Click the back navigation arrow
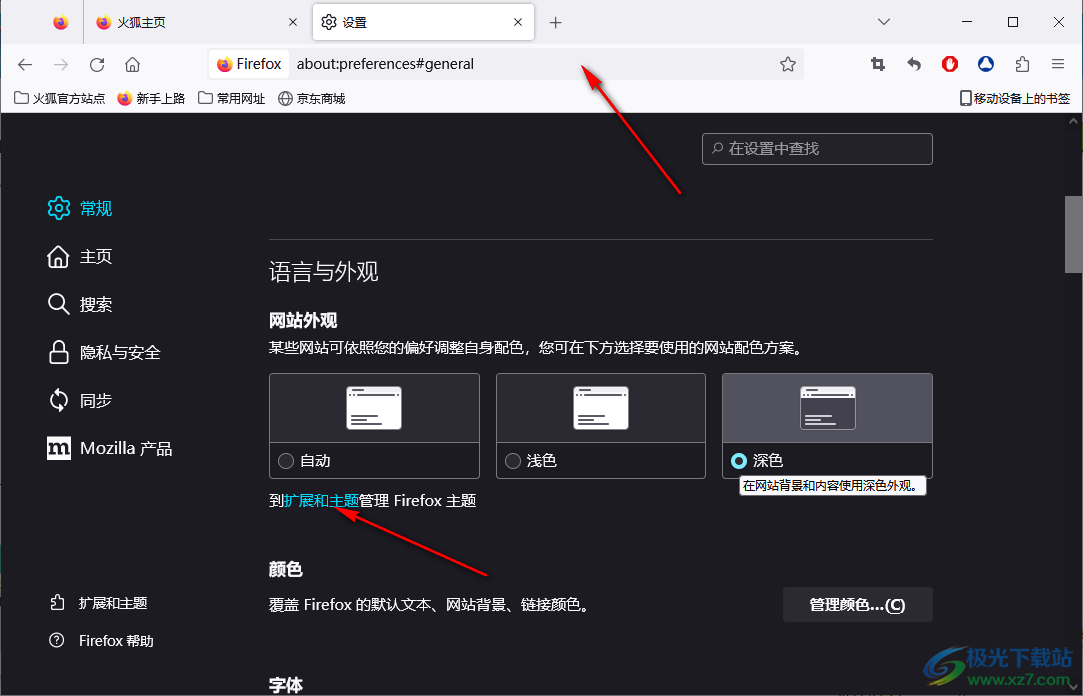 (26, 64)
